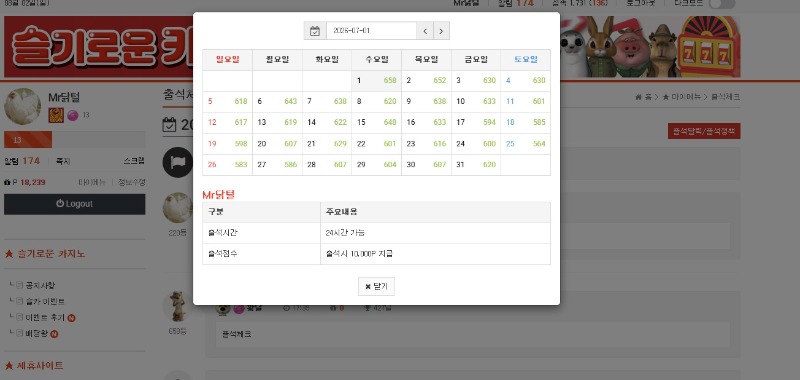The height and width of the screenshot is (380, 800).
Task: Select day 15 in the calendar
Action: click(377, 122)
